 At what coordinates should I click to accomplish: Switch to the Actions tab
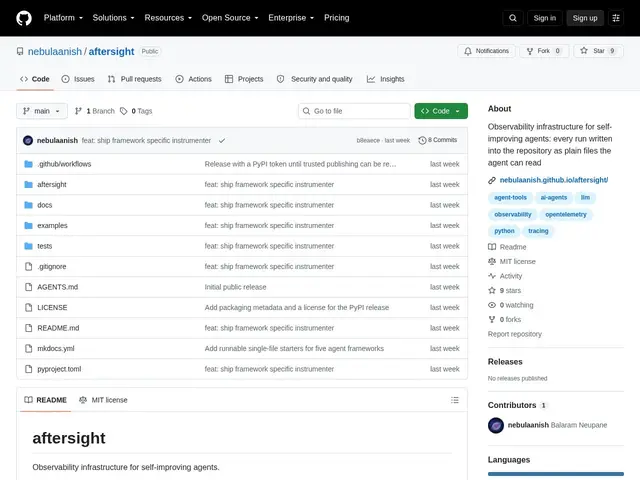coord(193,79)
